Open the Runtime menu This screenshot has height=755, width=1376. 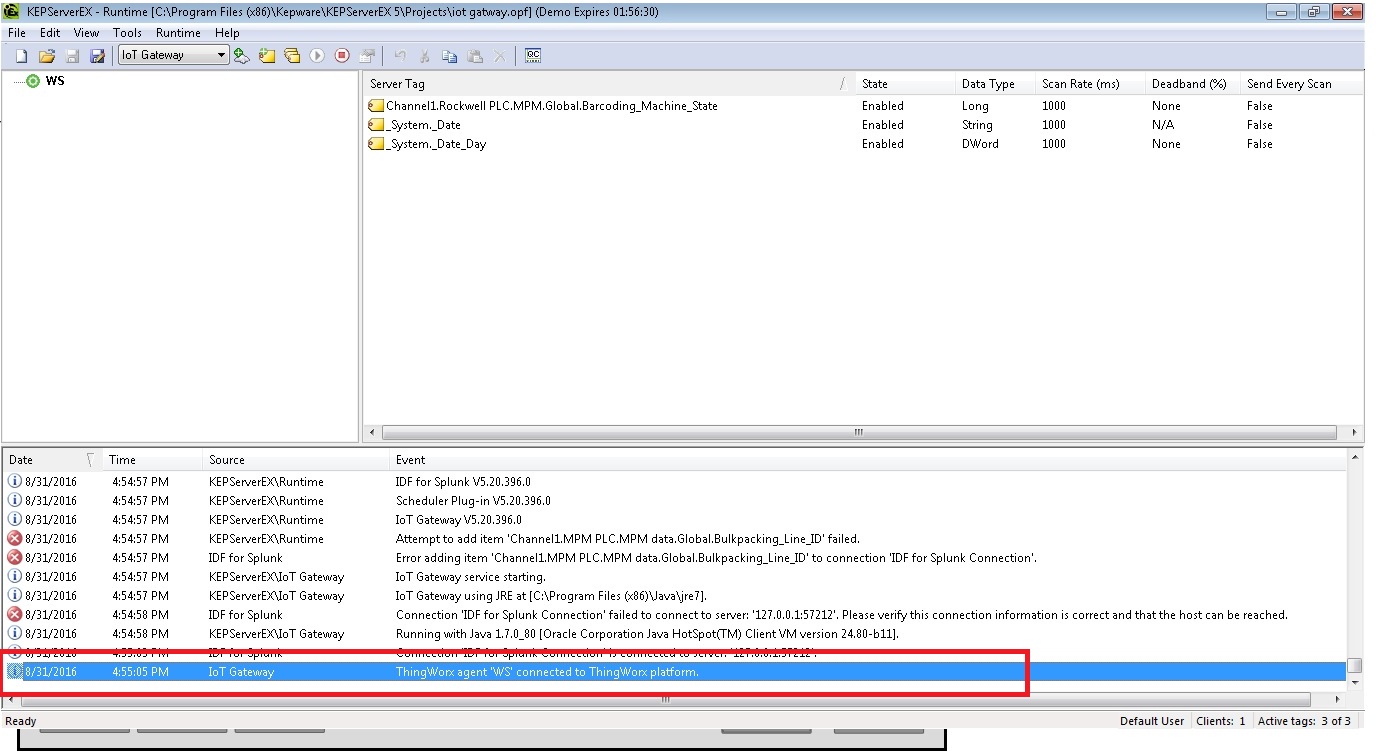point(177,32)
